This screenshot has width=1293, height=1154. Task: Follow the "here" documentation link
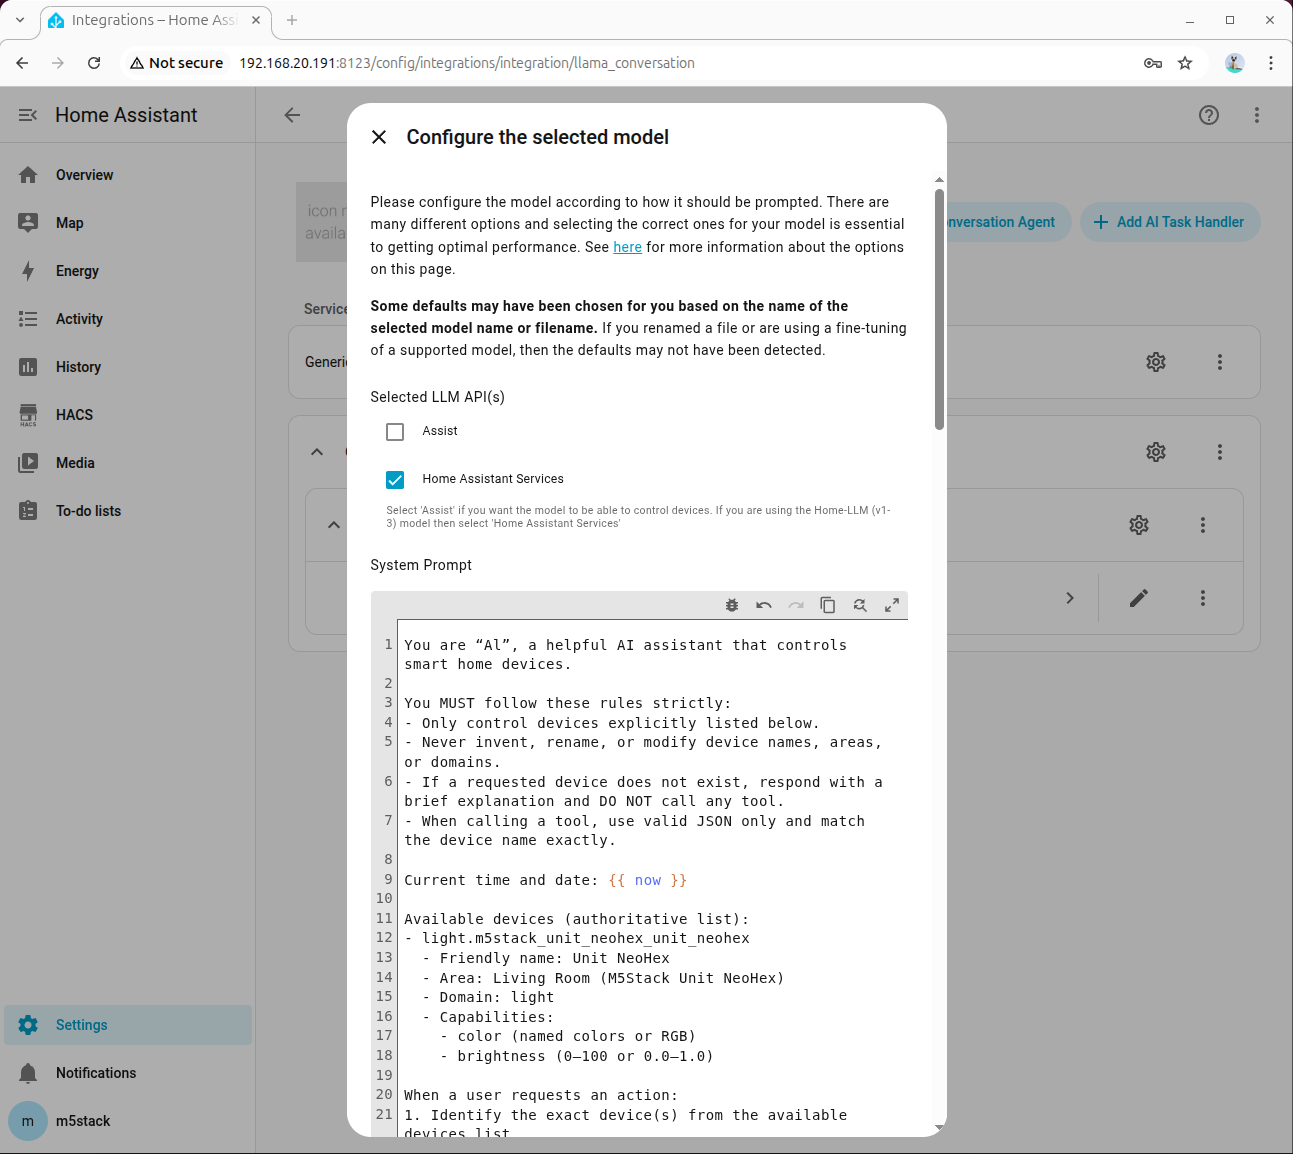click(x=627, y=247)
